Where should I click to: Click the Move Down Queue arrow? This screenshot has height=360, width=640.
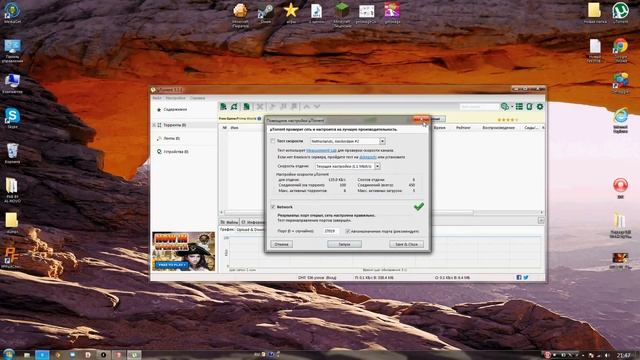click(x=317, y=107)
